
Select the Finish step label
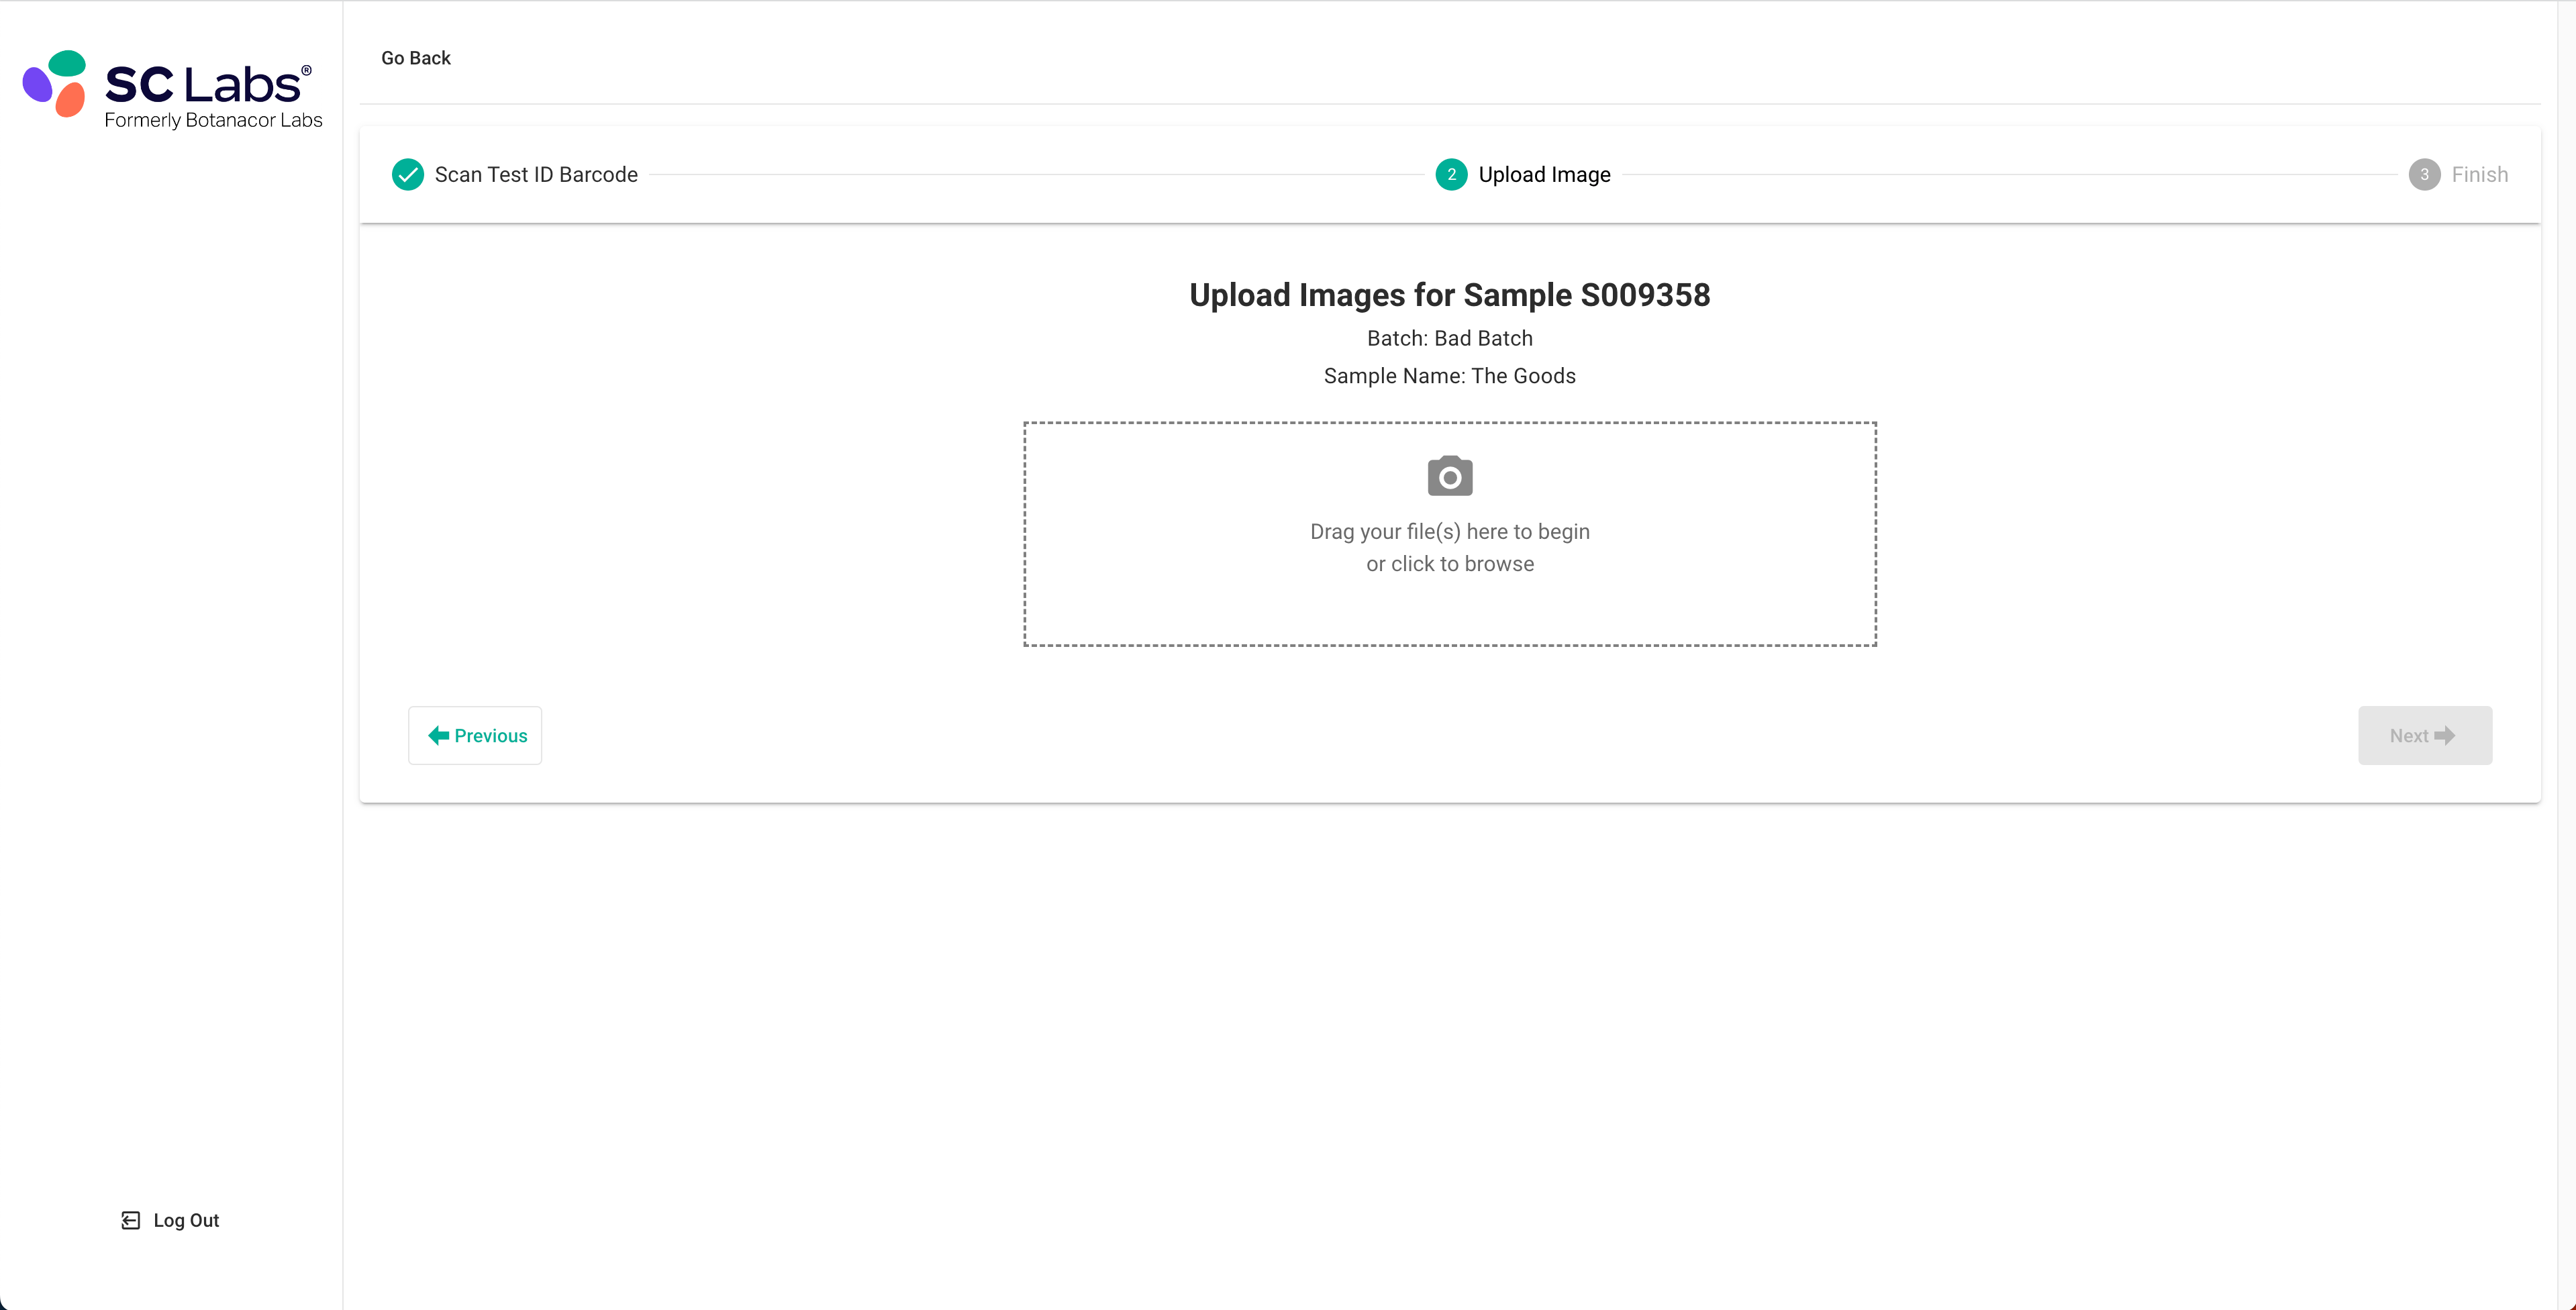(2479, 175)
